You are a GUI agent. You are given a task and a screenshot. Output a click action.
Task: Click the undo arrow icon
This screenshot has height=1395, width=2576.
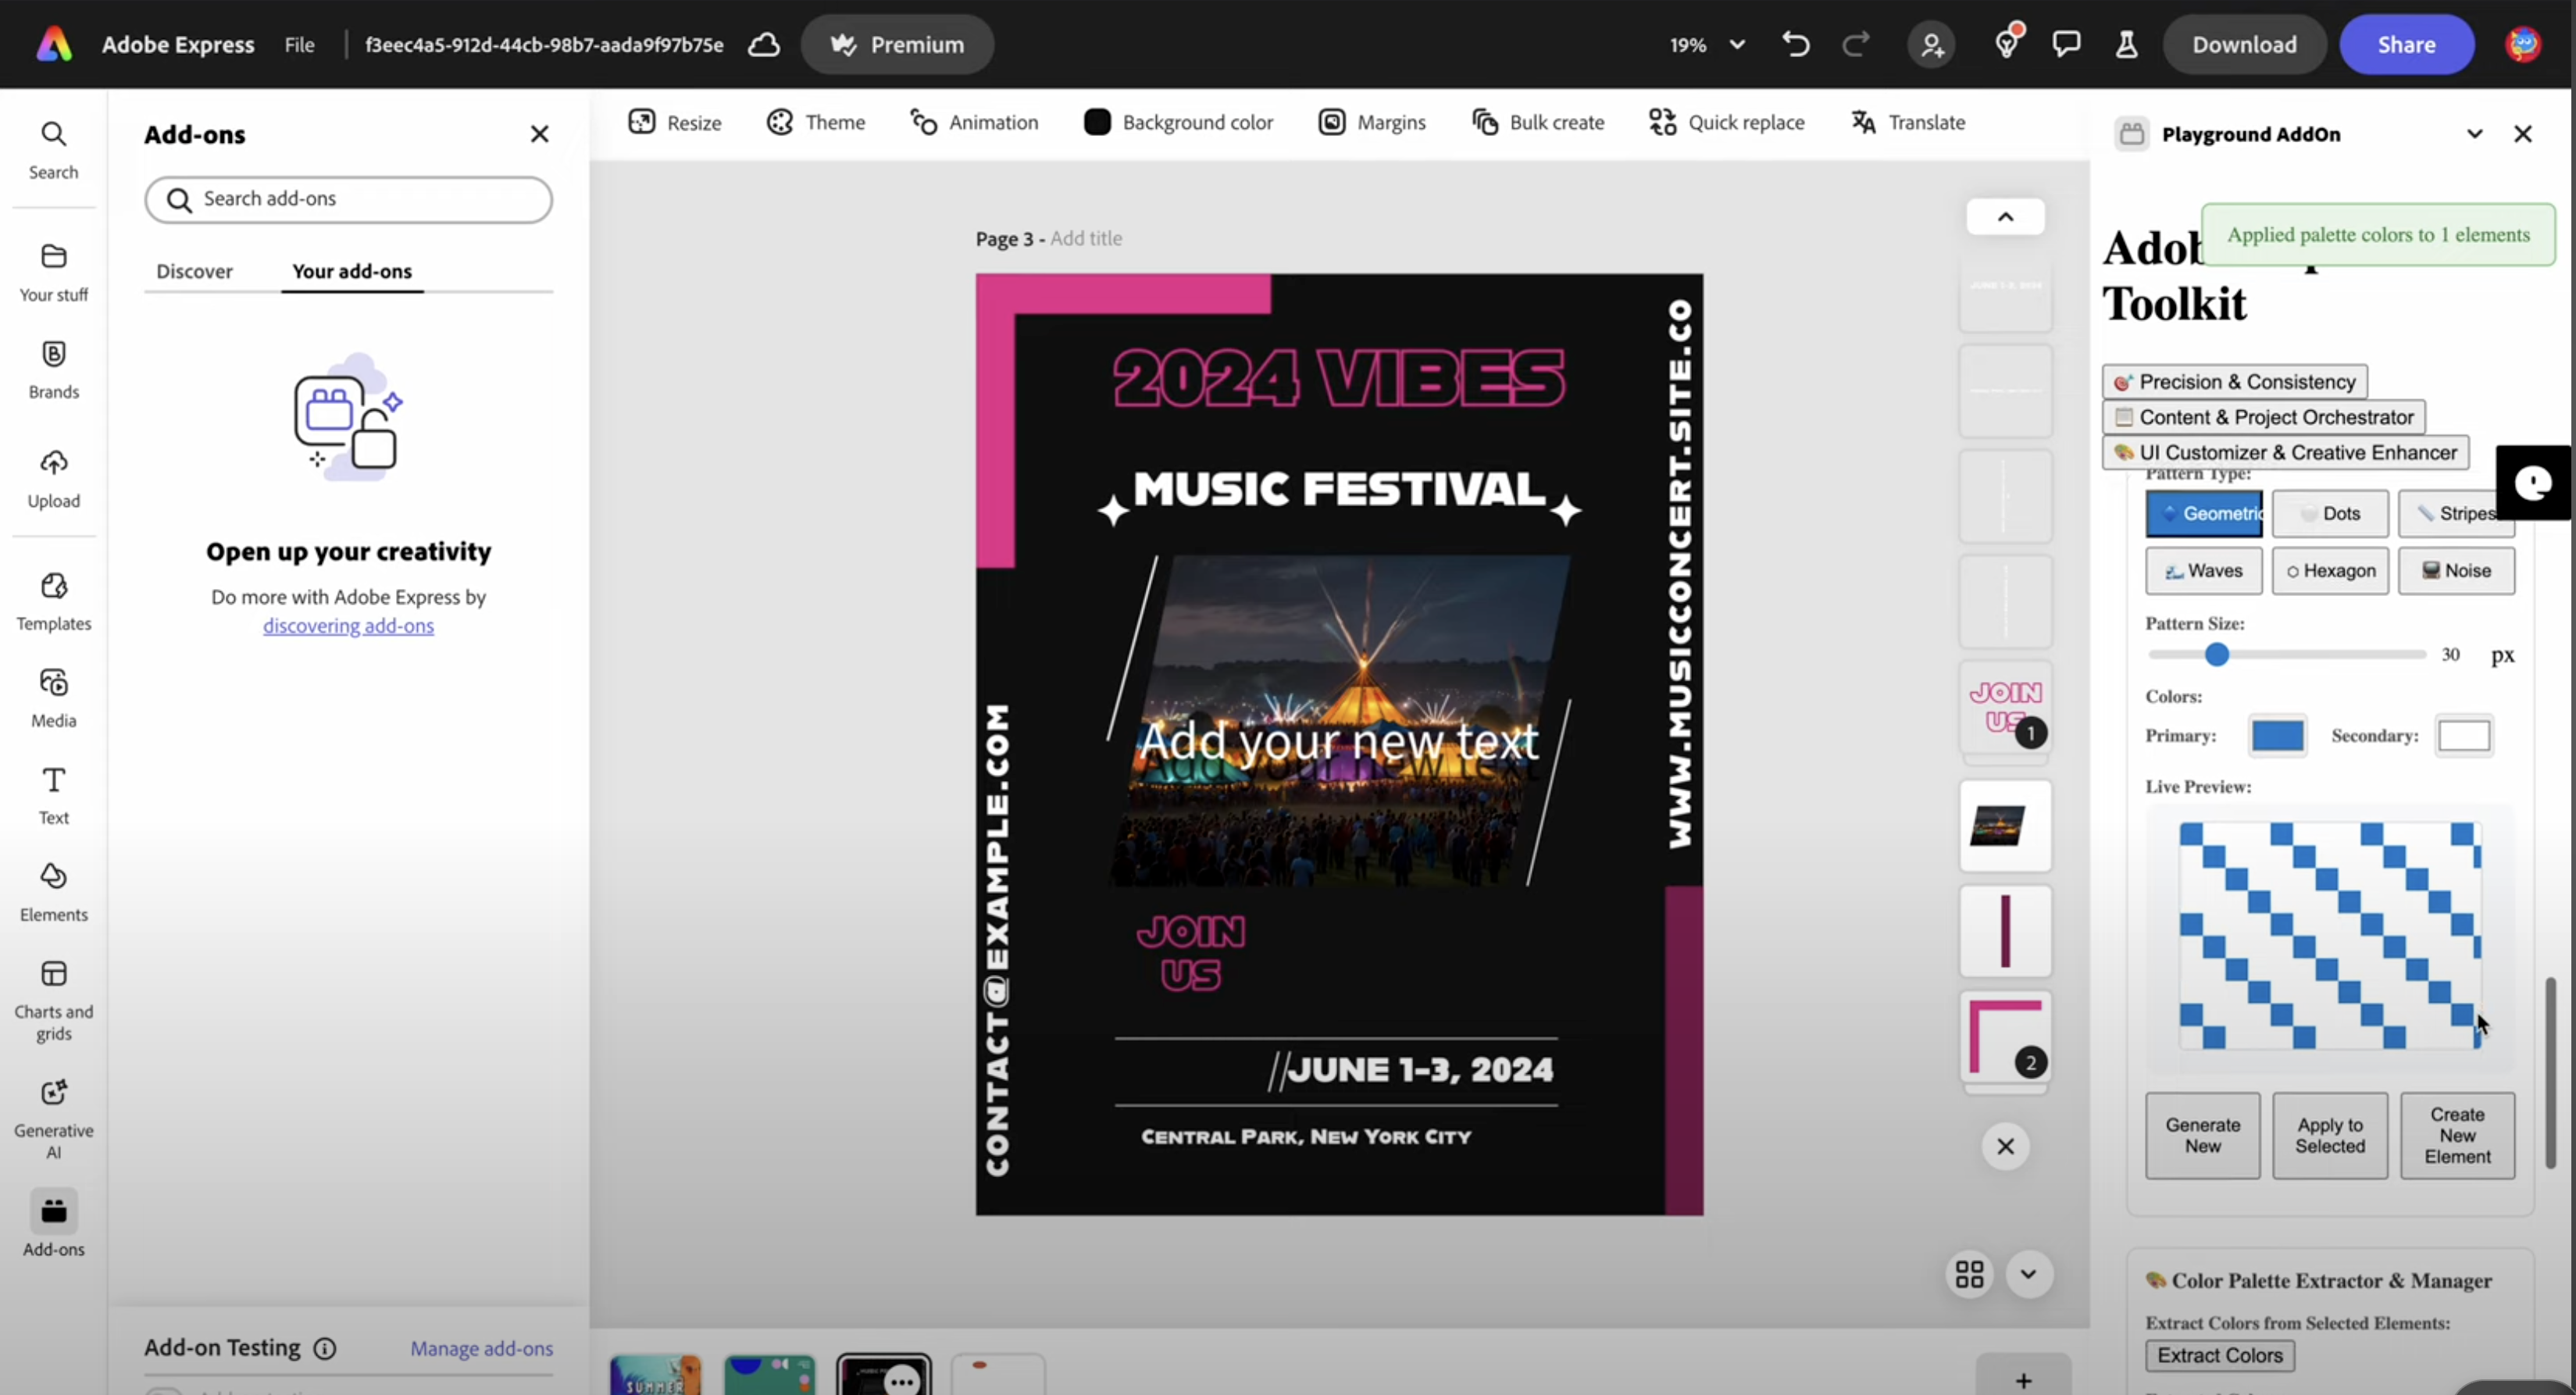click(x=1795, y=44)
